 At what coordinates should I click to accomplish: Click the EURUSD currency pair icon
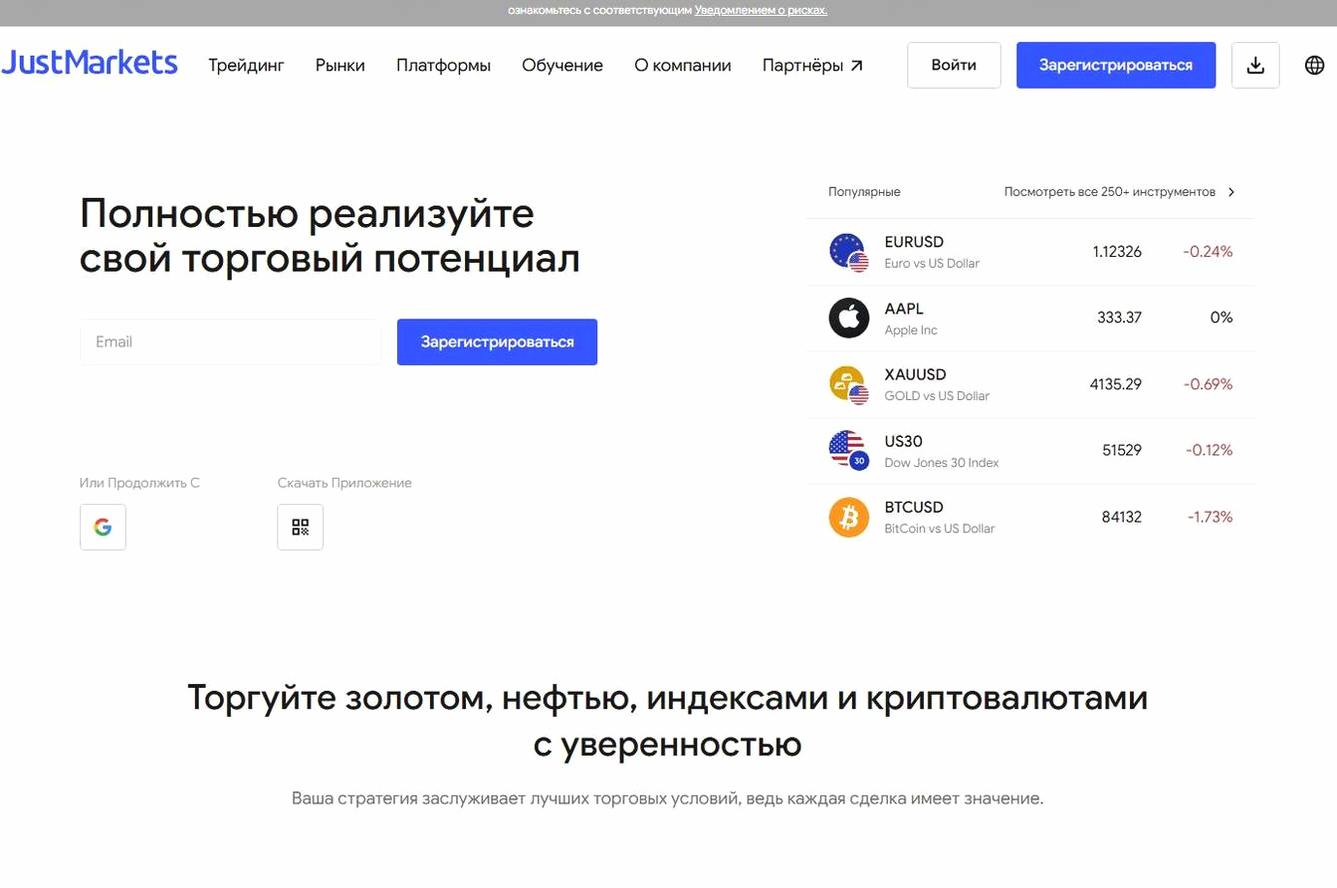coord(849,252)
